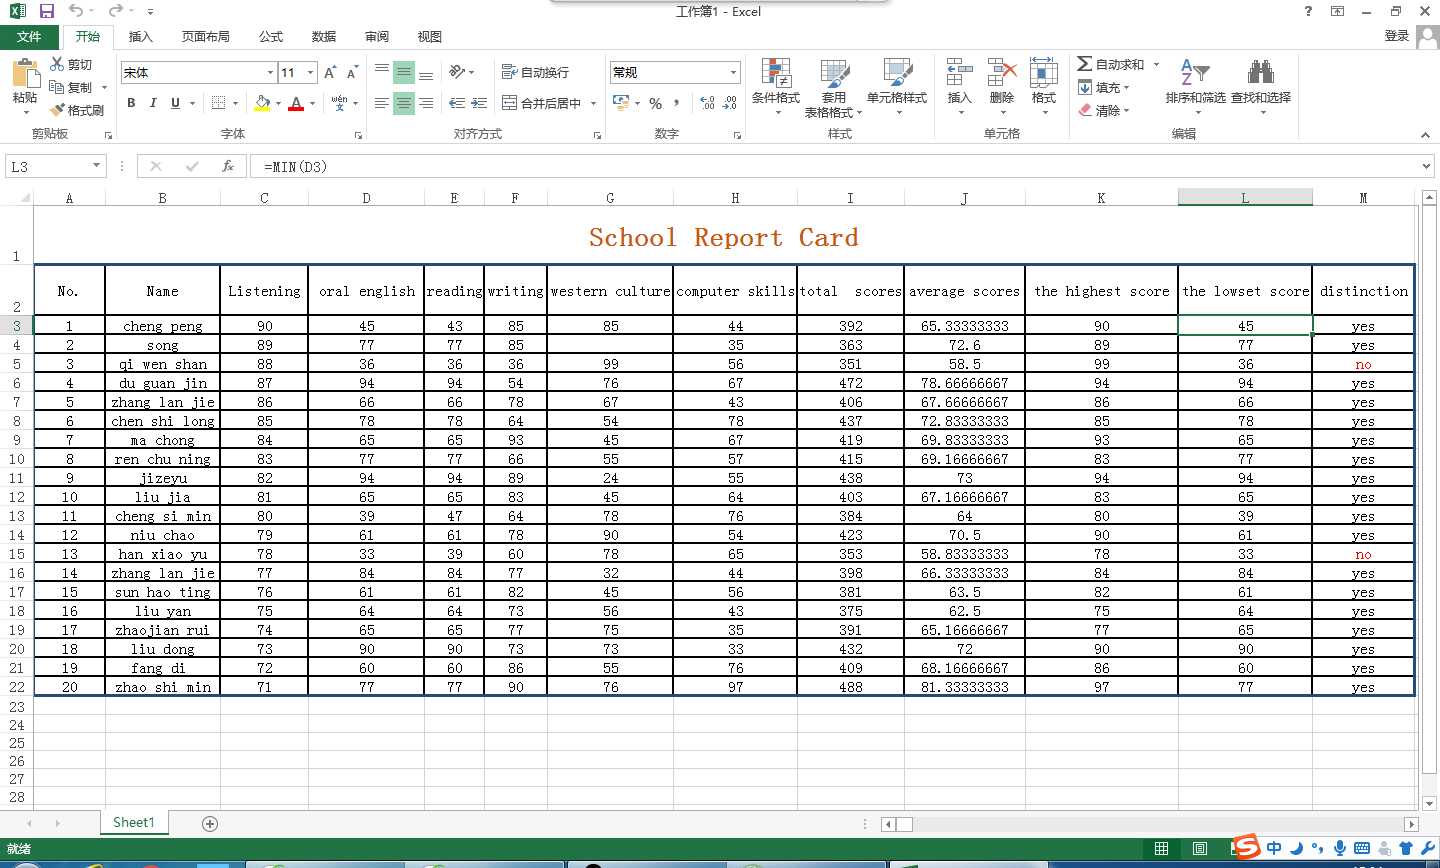Switch to the Formulas (公式) tab
Screen dimensions: 1440x868
(271, 36)
